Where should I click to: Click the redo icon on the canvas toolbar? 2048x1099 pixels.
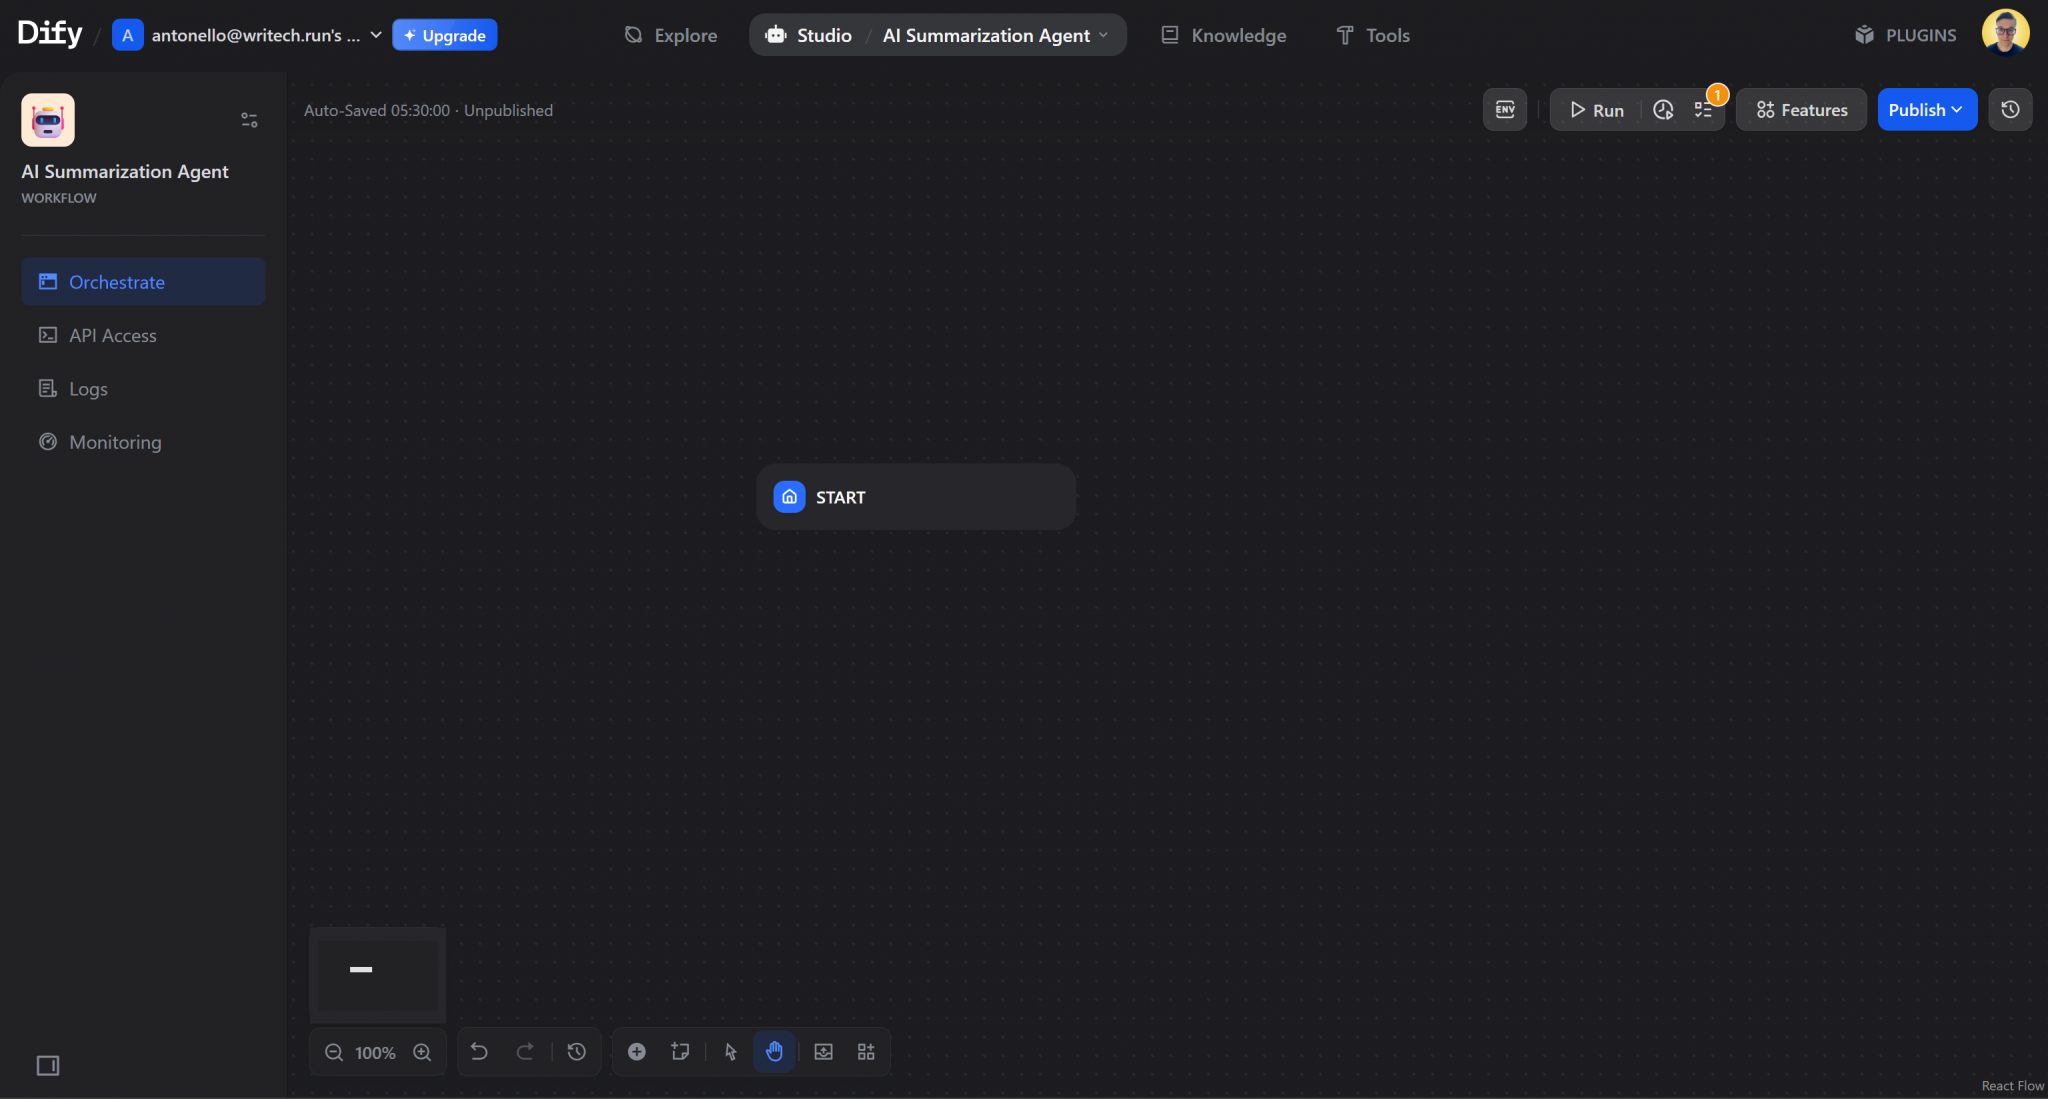527,1051
